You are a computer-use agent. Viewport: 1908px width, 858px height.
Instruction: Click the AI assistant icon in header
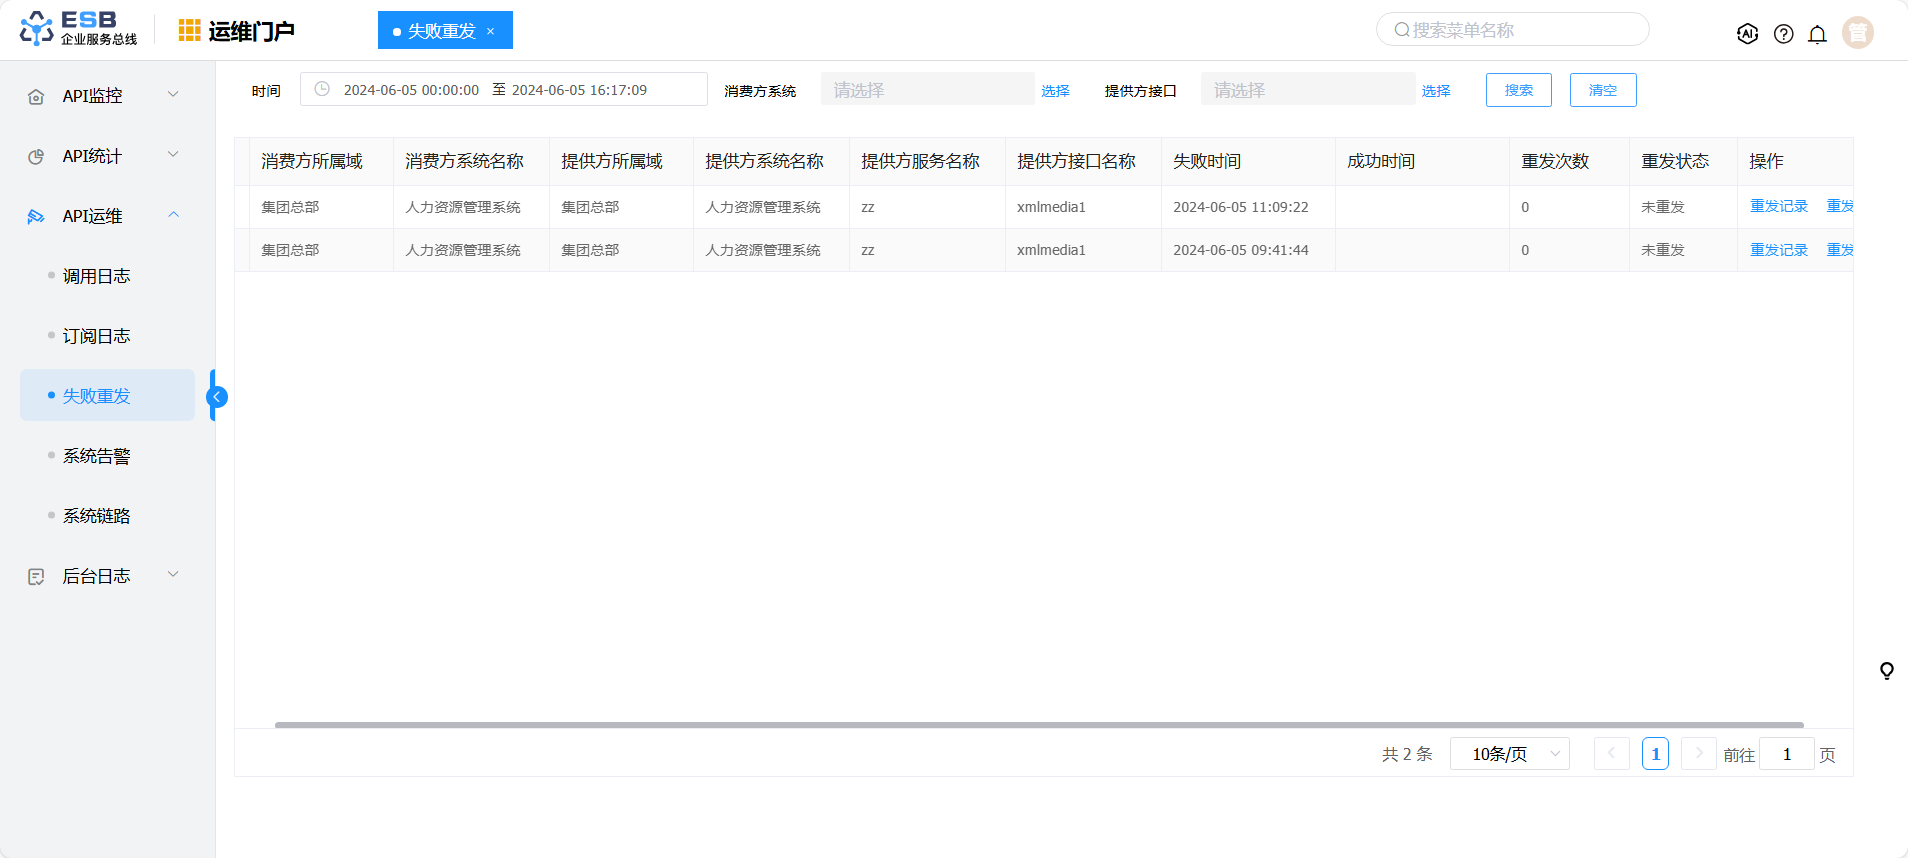pyautogui.click(x=1747, y=34)
